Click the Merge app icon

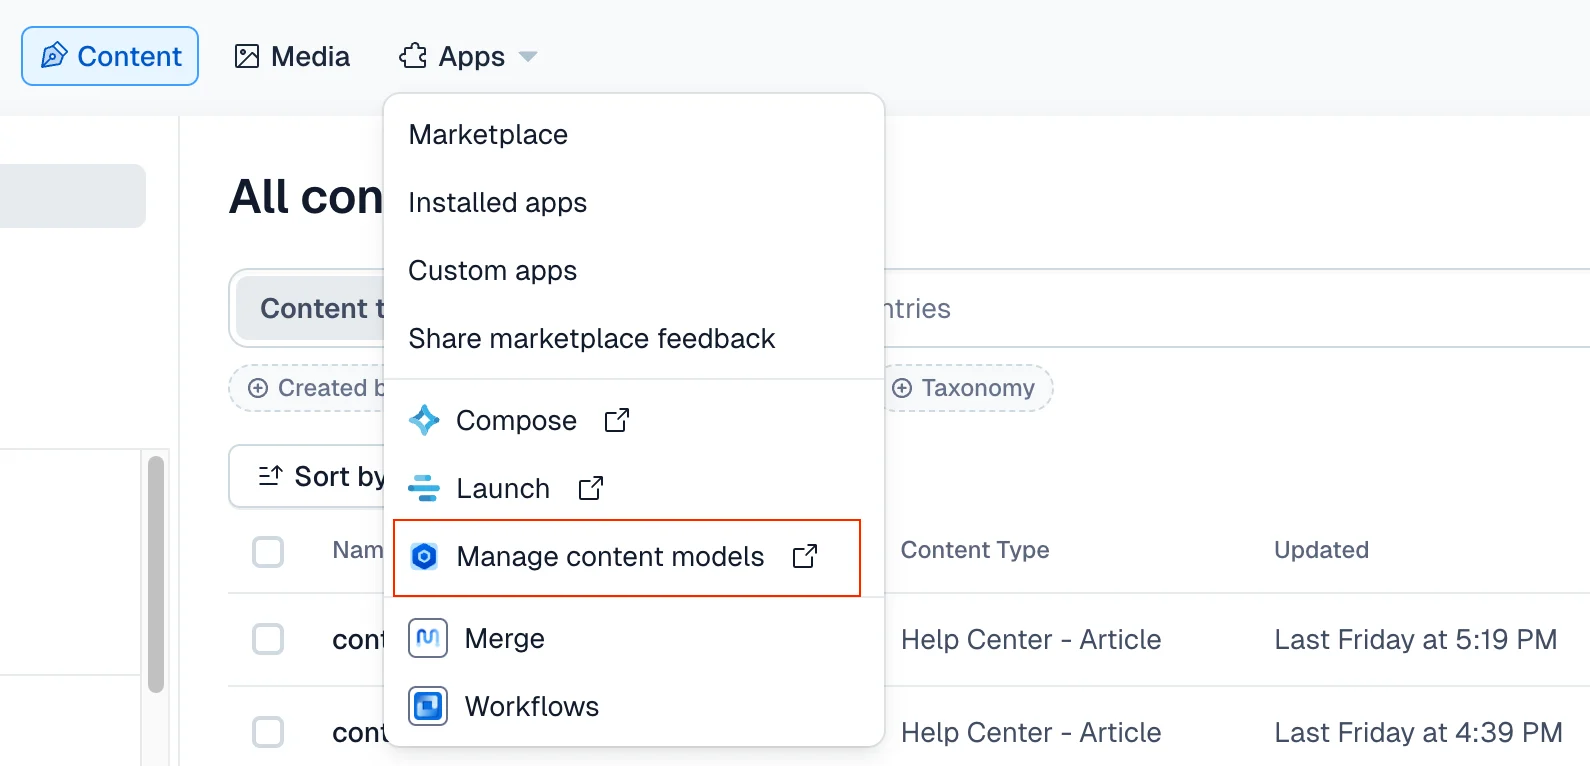pos(428,638)
